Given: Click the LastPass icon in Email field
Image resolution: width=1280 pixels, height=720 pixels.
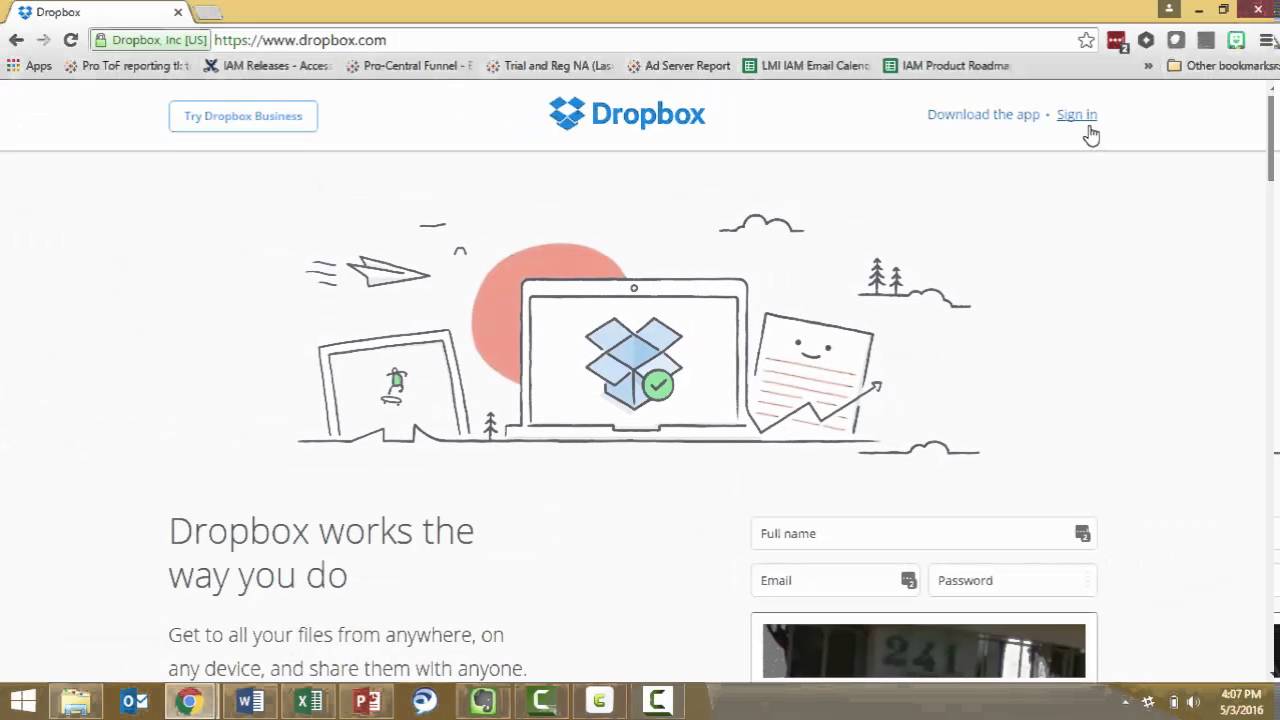Looking at the screenshot, I should click(908, 580).
